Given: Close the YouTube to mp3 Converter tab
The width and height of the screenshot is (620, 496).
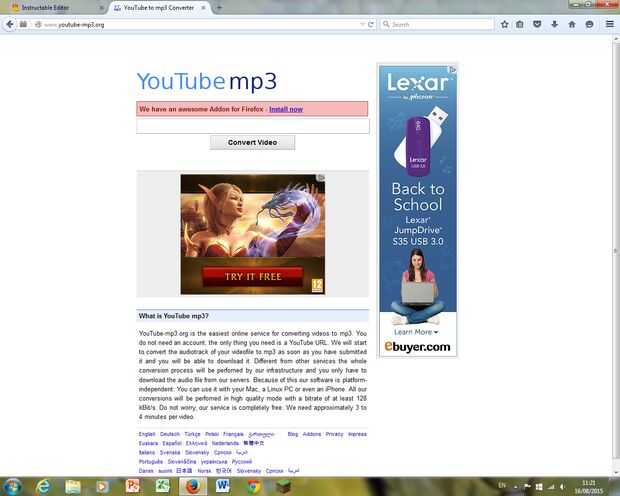Looking at the screenshot, I should [204, 8].
